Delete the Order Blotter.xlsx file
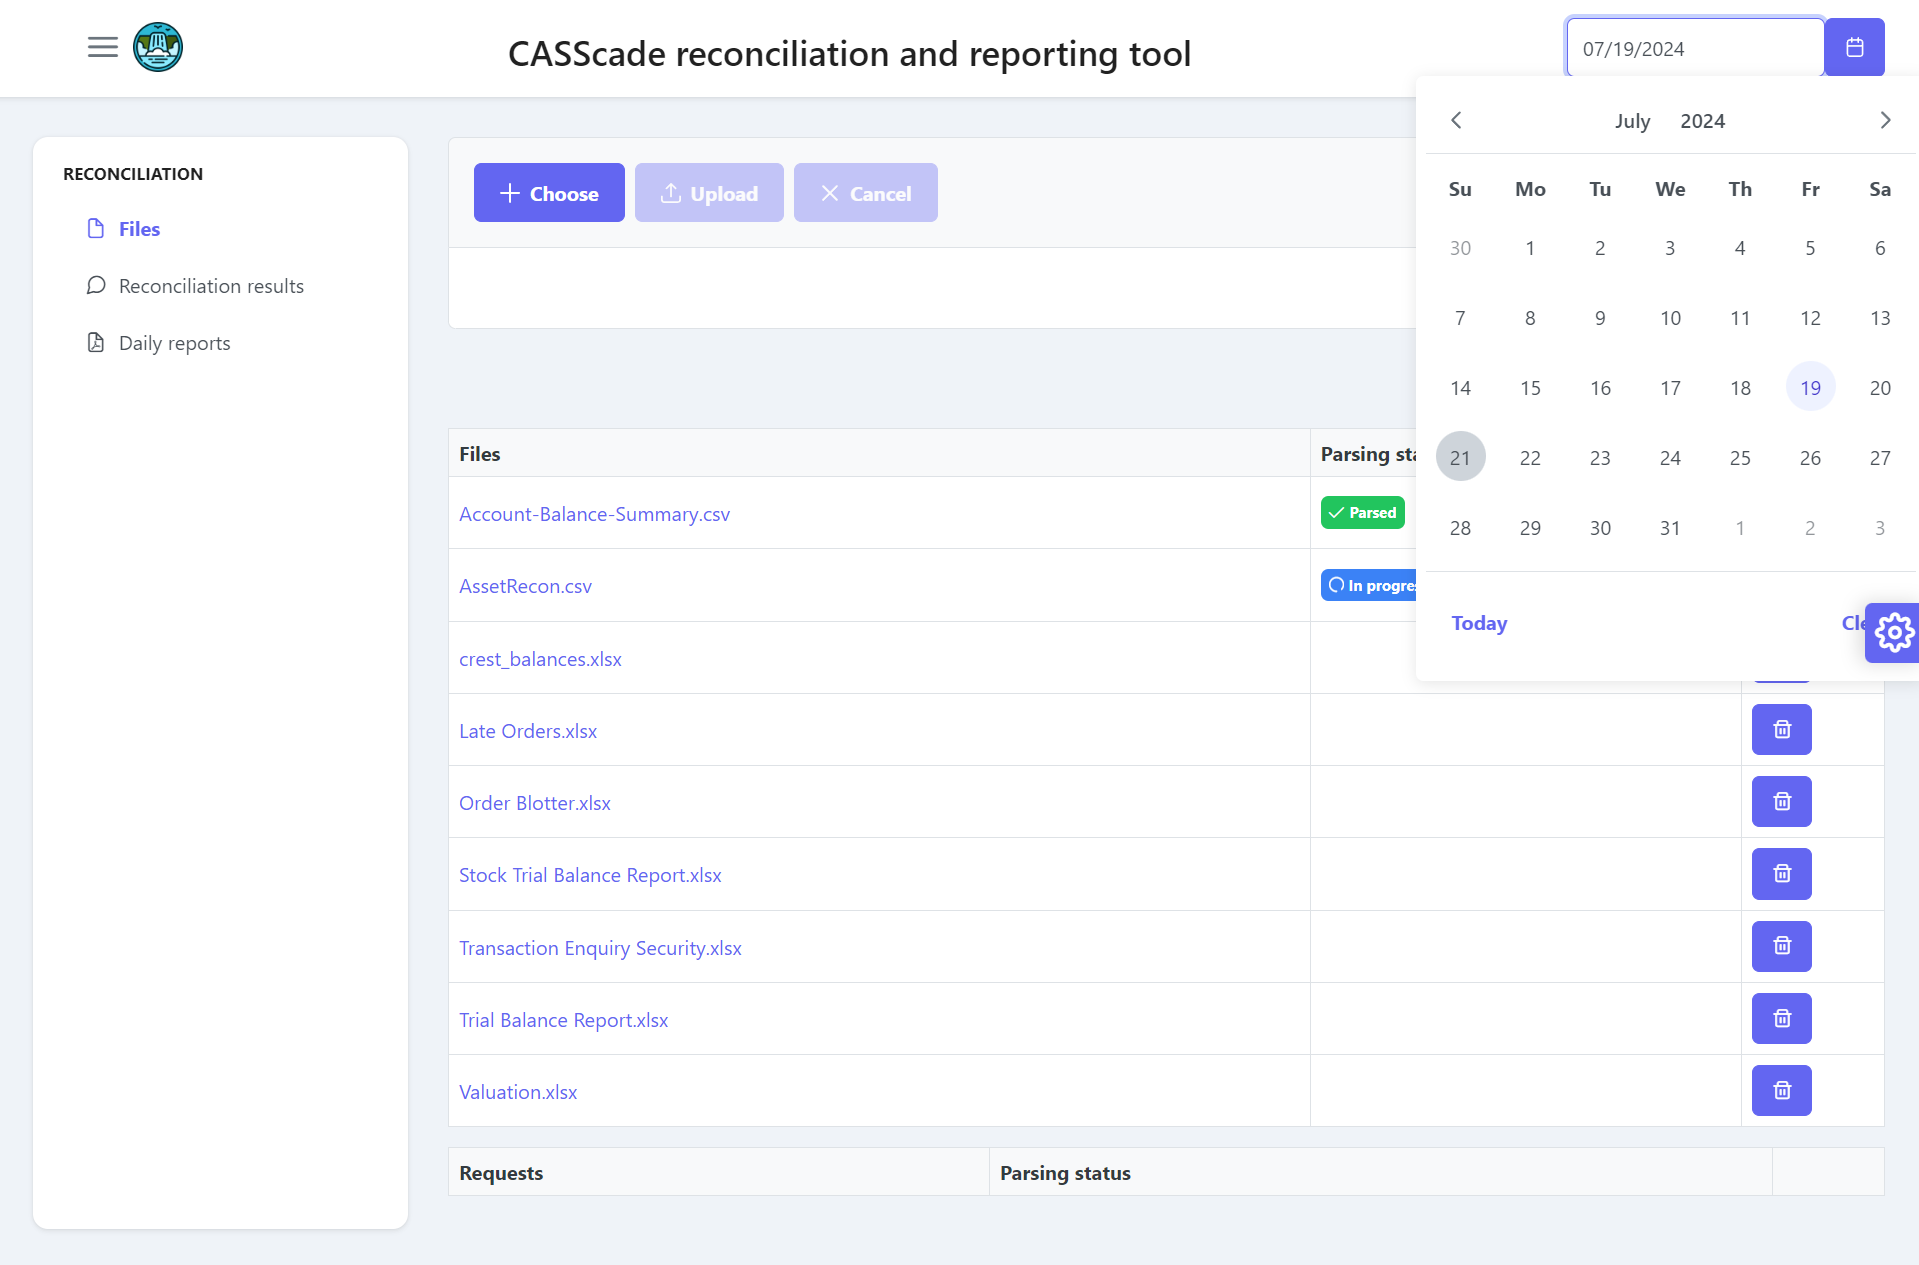 (x=1781, y=802)
